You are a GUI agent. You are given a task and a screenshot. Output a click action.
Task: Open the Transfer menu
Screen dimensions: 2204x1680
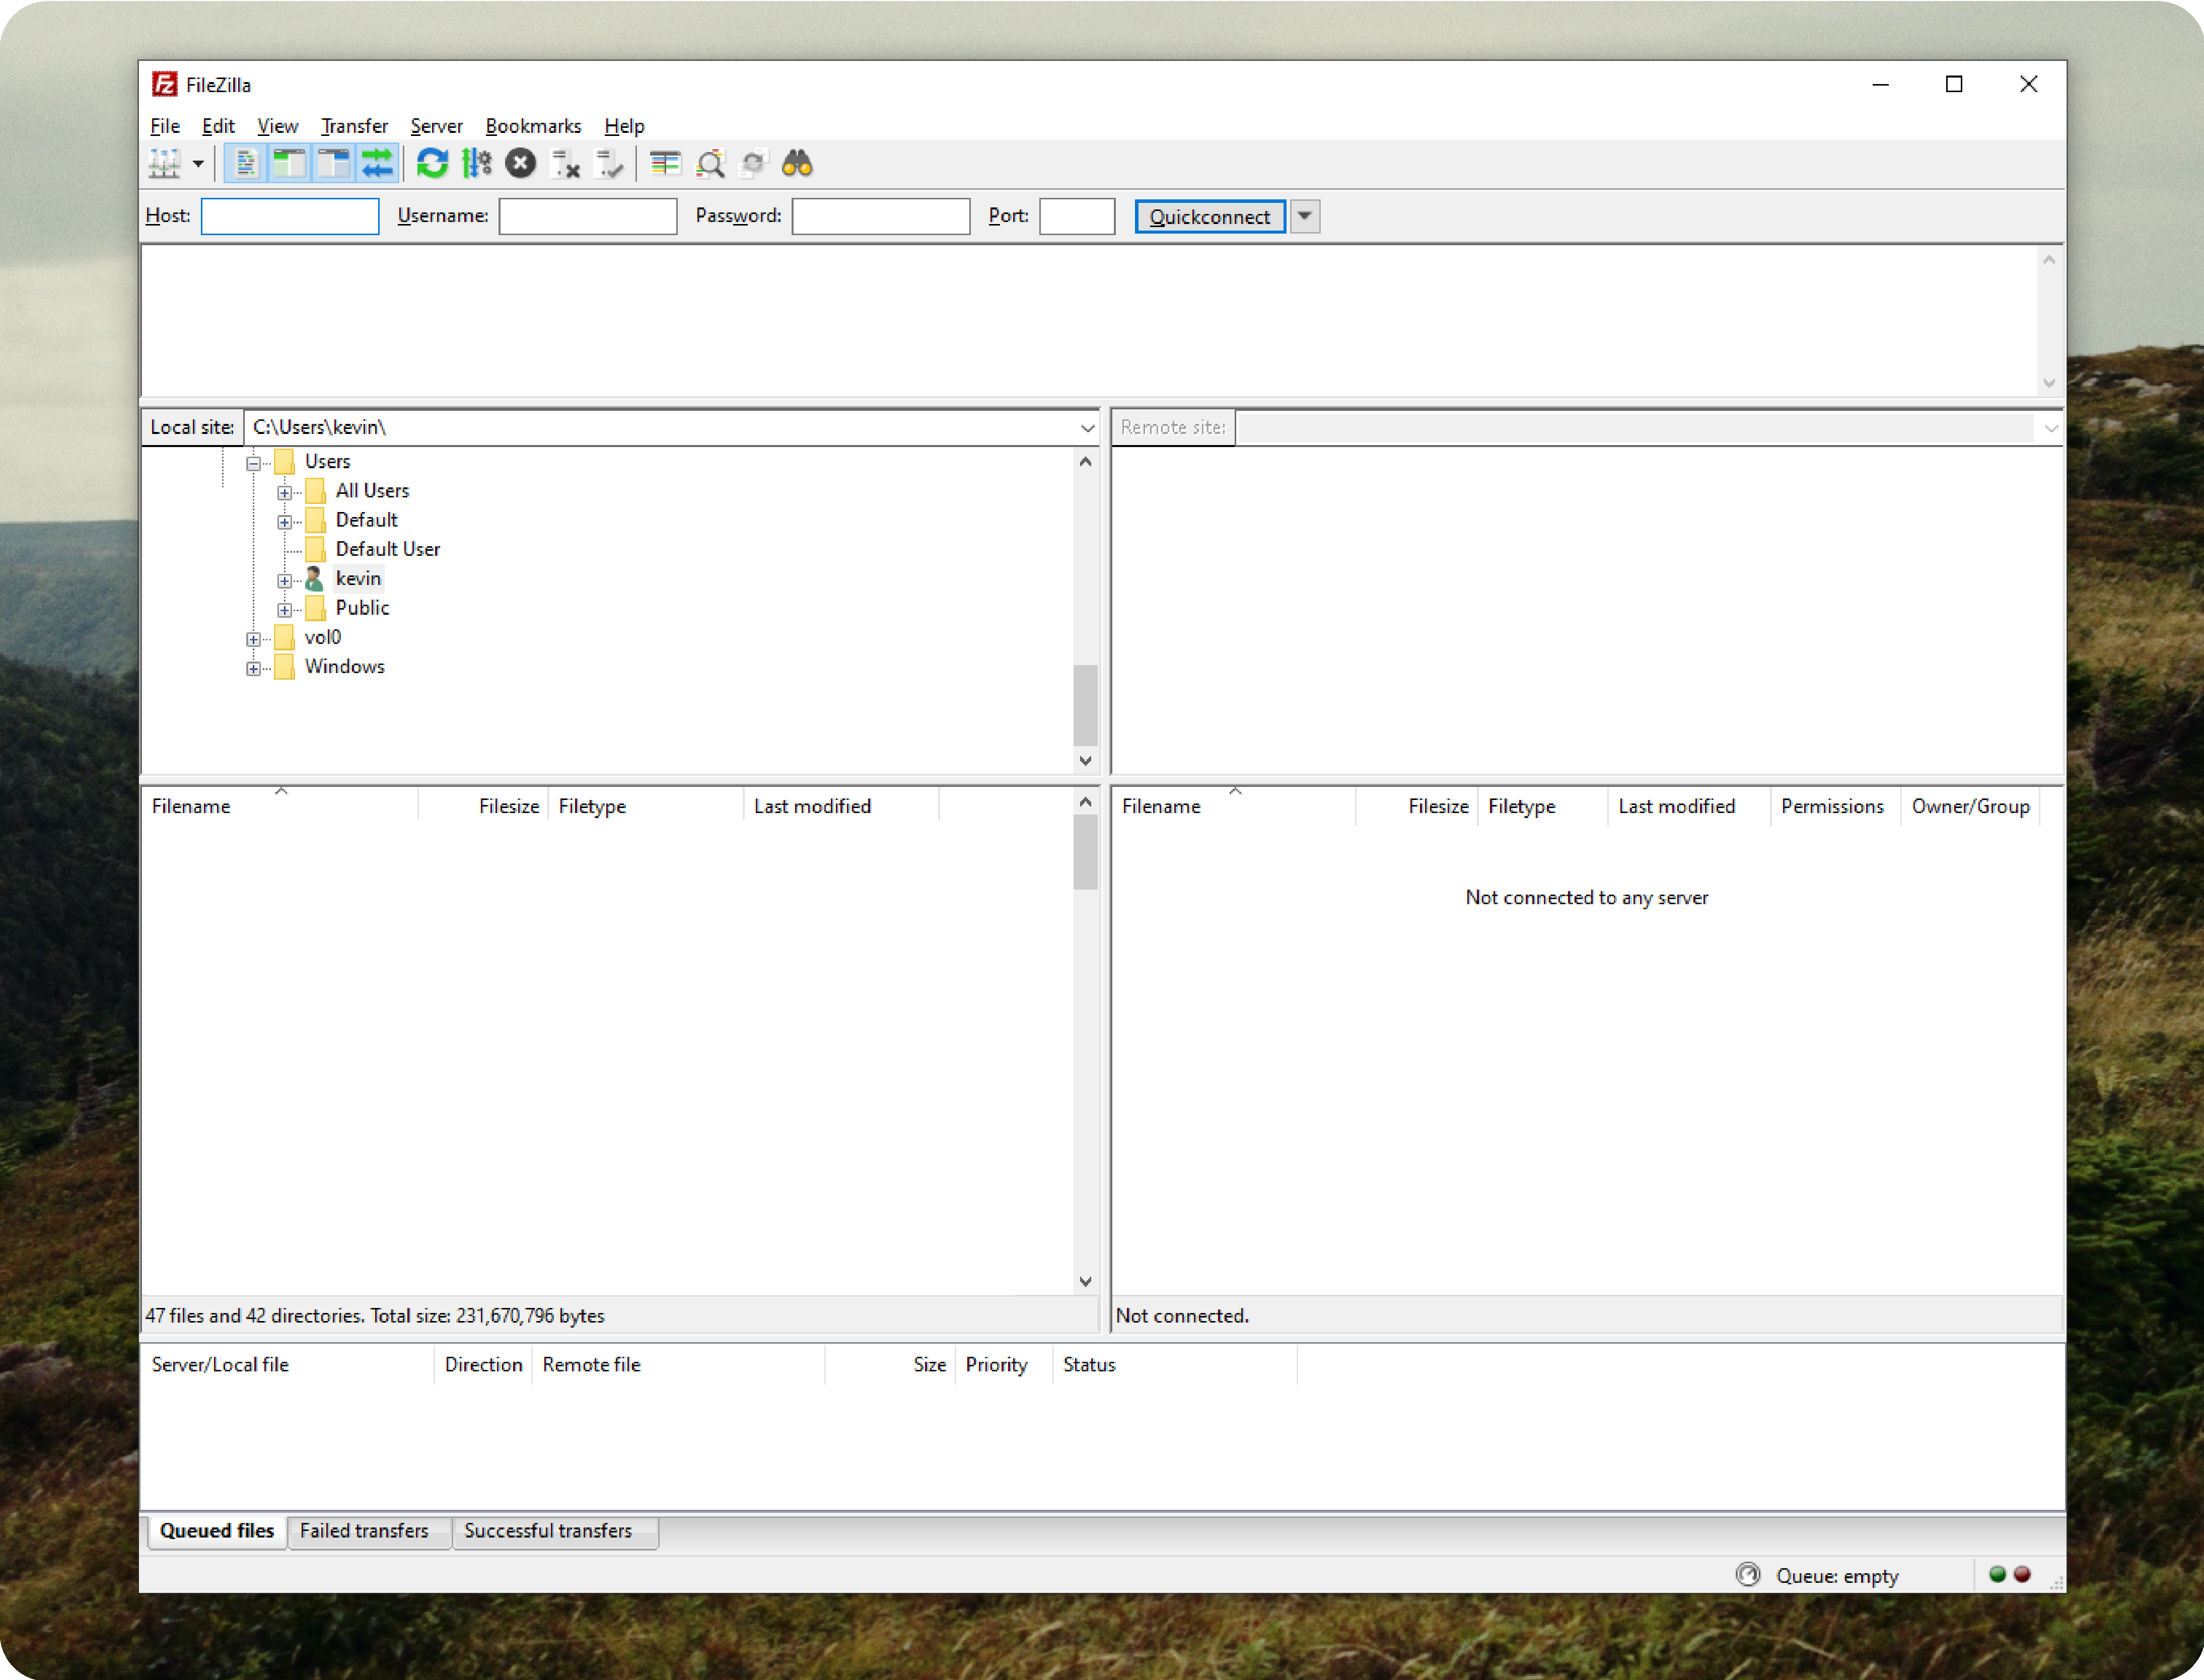tap(354, 126)
